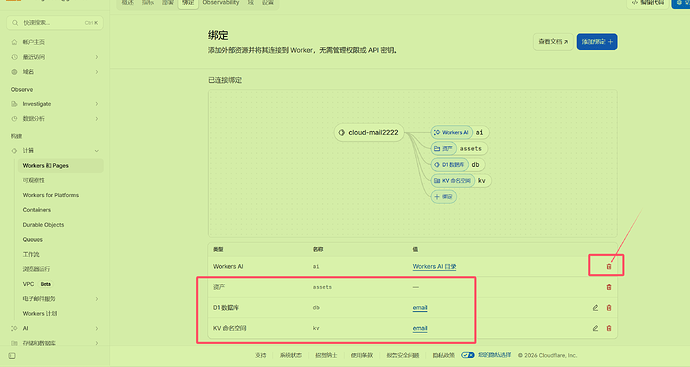Image resolution: width=690 pixels, height=367 pixels.
Task: Open 查看文档 documentation link
Action: [x=553, y=42]
